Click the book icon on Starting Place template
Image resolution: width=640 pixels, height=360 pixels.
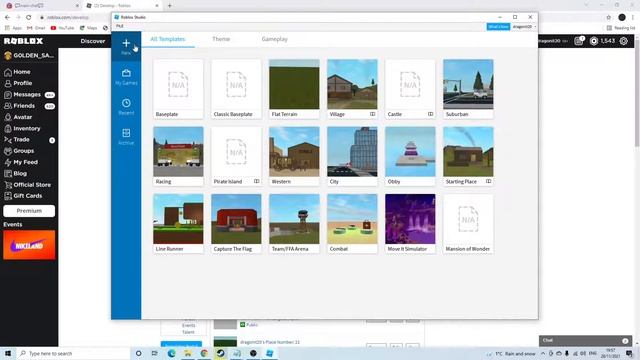pos(488,181)
